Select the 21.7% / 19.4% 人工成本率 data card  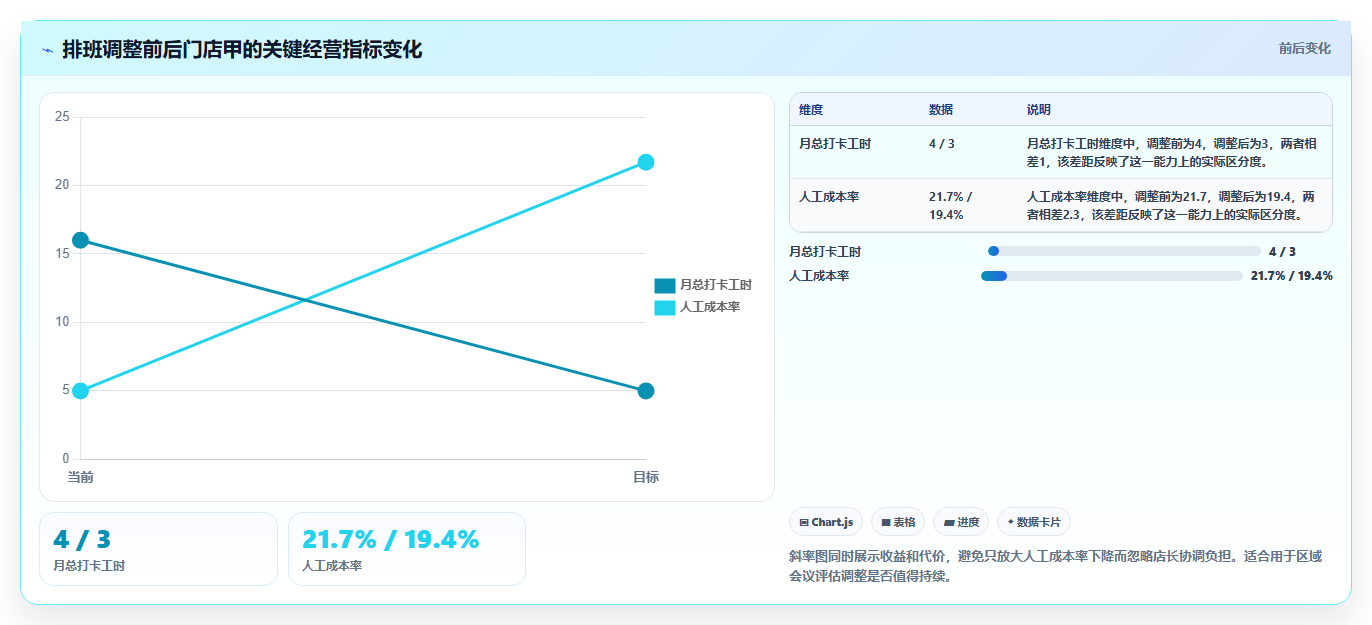407,549
